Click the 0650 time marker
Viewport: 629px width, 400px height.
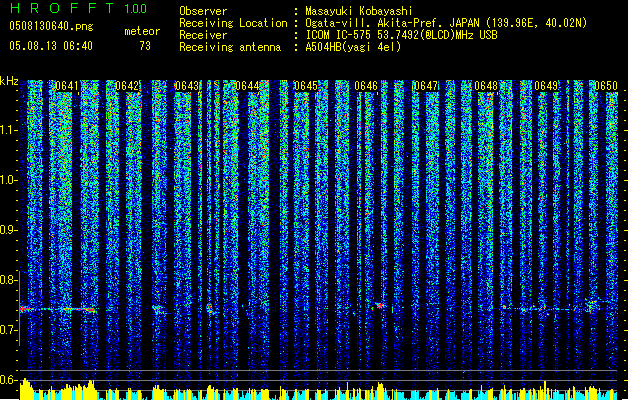[x=606, y=86]
